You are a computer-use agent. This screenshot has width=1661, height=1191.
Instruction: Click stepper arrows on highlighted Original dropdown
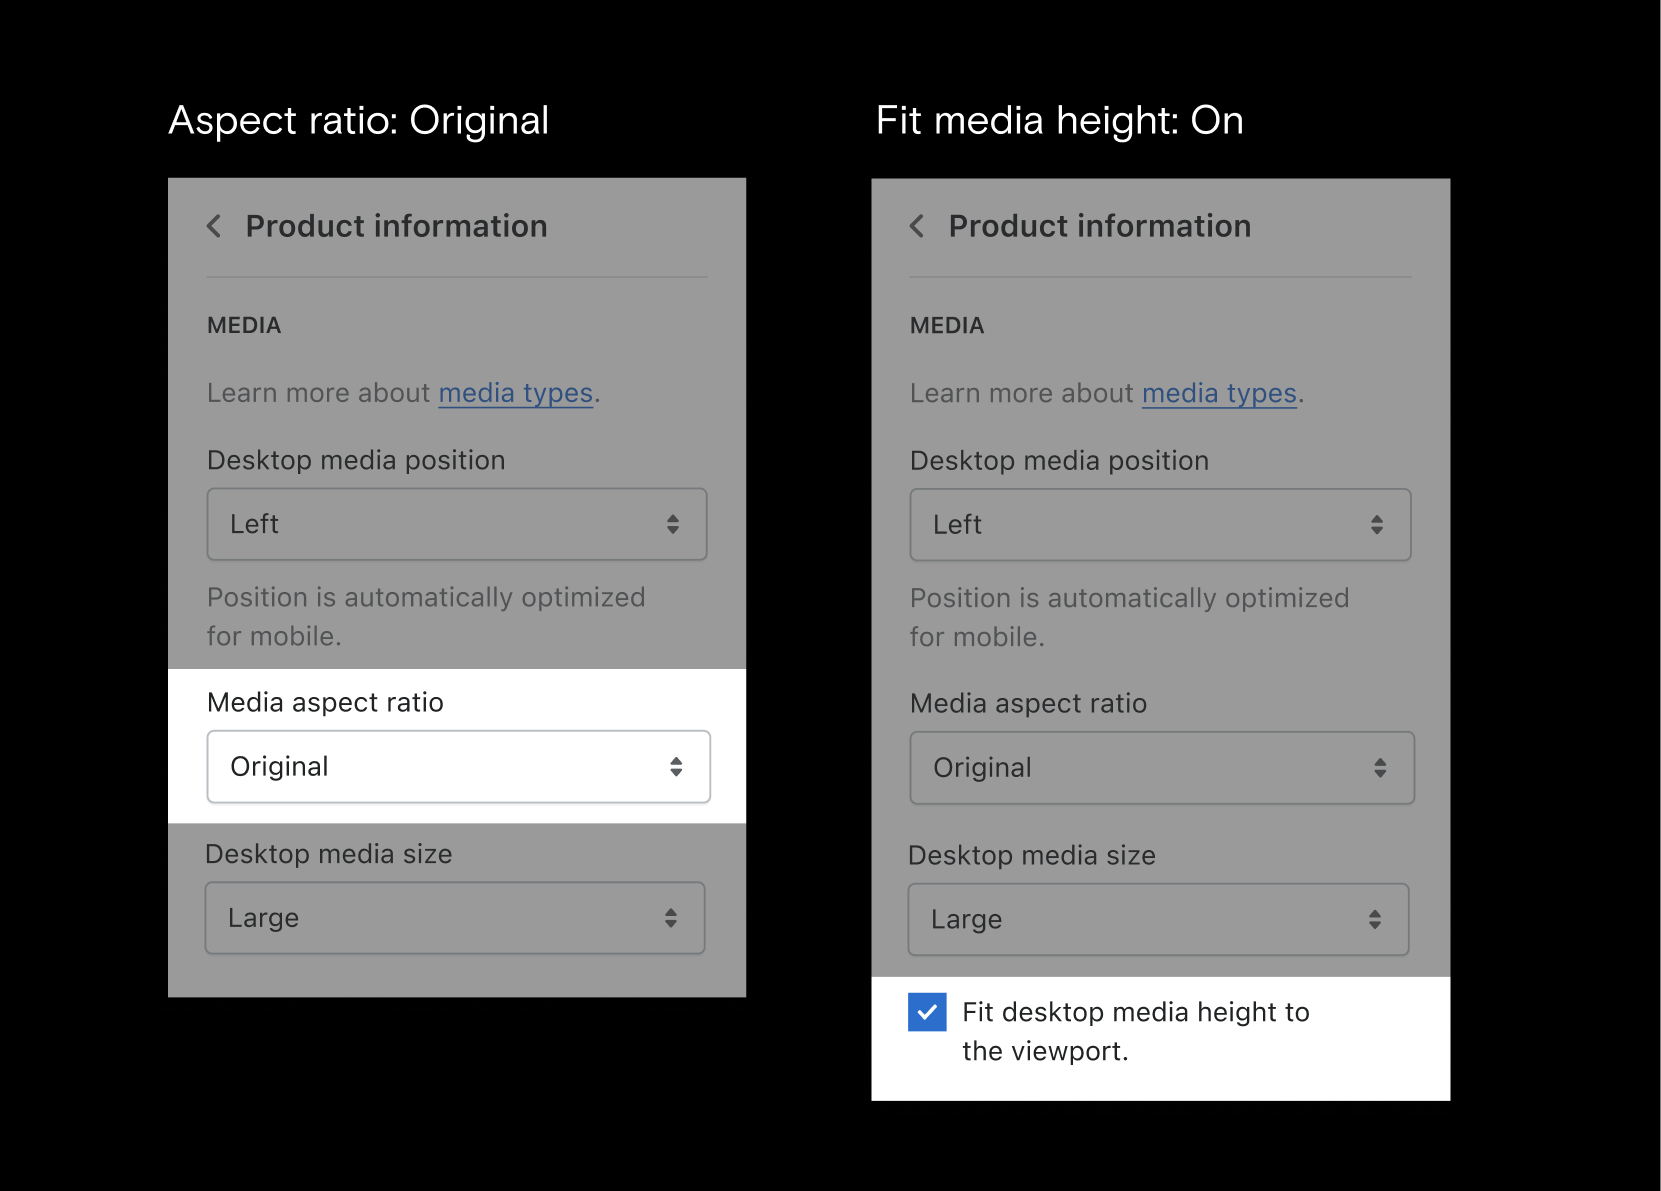tap(676, 767)
